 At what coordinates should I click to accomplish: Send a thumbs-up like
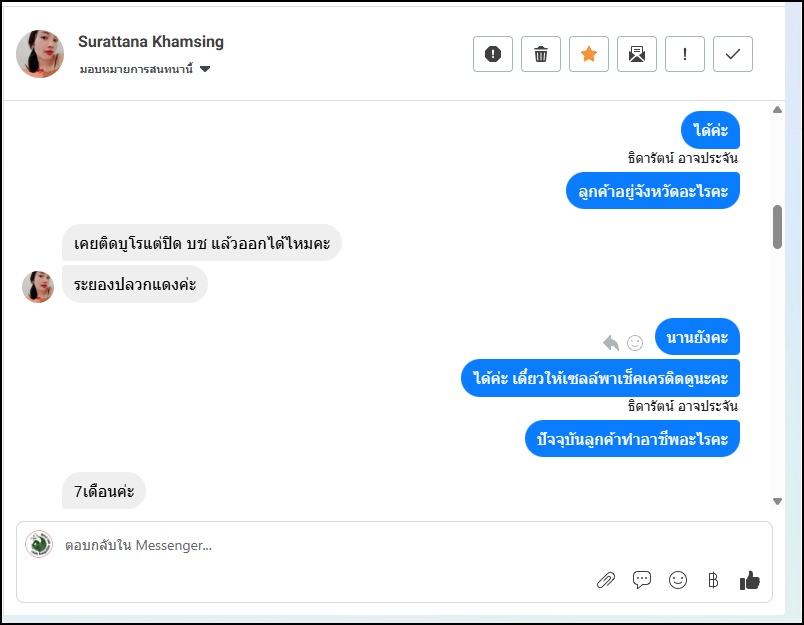(749, 580)
